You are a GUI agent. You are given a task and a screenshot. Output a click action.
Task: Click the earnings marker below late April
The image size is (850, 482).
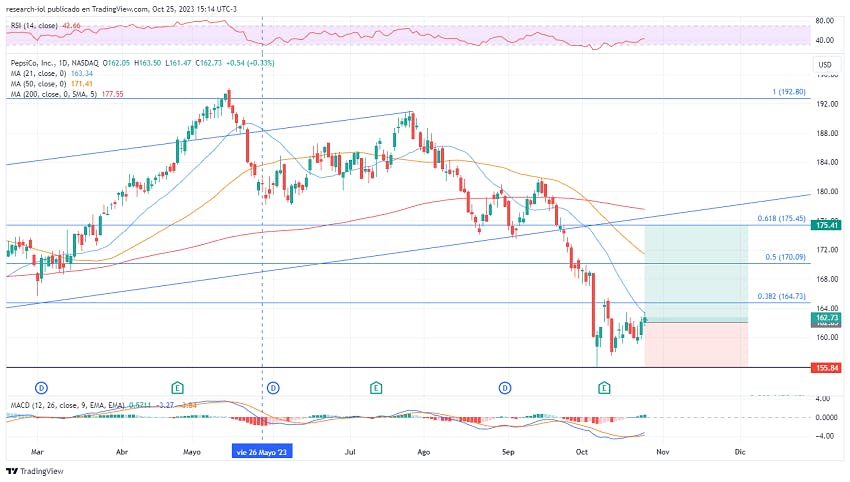pyautogui.click(x=177, y=388)
